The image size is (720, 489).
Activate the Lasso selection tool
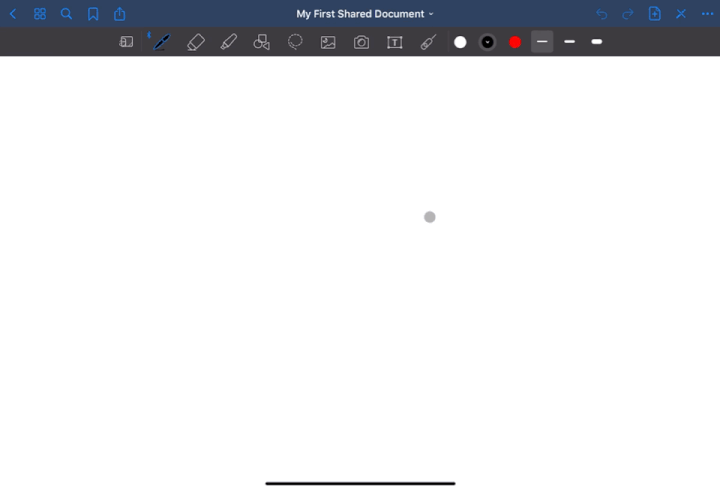pos(295,42)
